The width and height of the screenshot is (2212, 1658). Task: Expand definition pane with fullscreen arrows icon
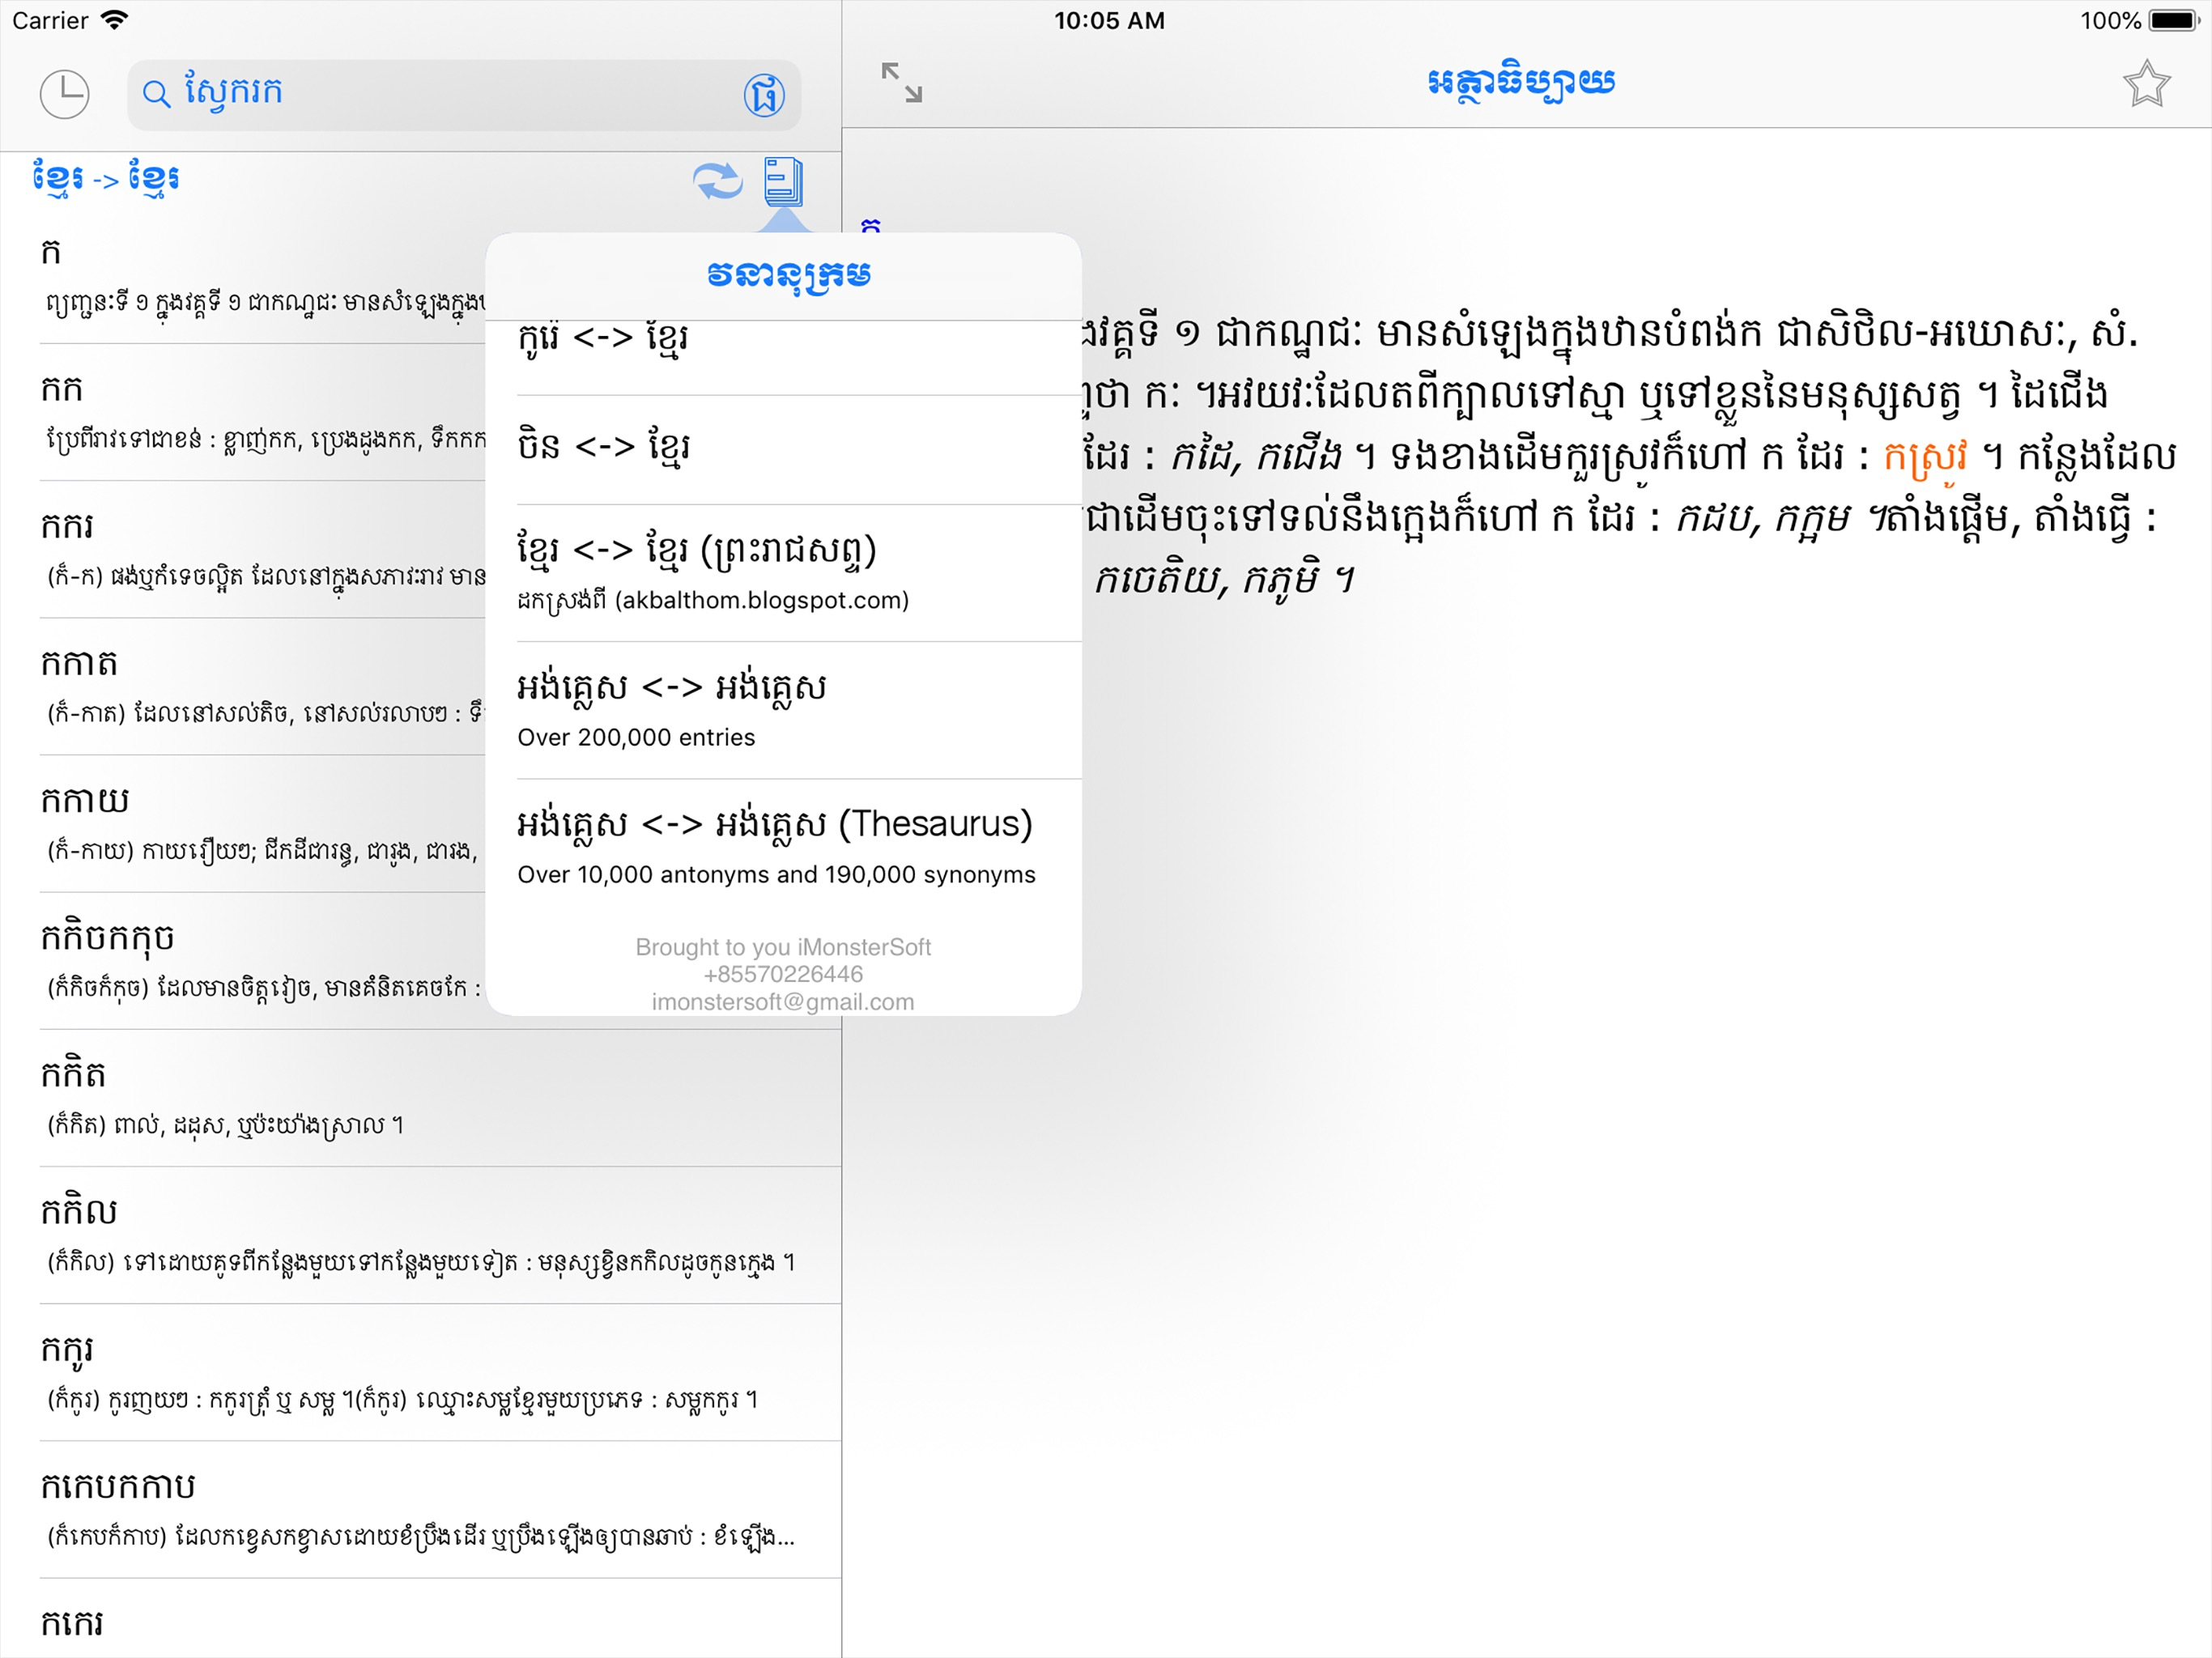coord(901,82)
